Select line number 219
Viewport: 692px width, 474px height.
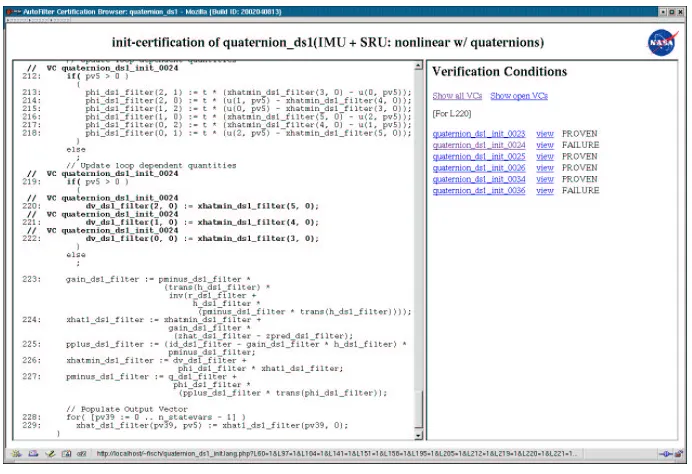(31, 182)
